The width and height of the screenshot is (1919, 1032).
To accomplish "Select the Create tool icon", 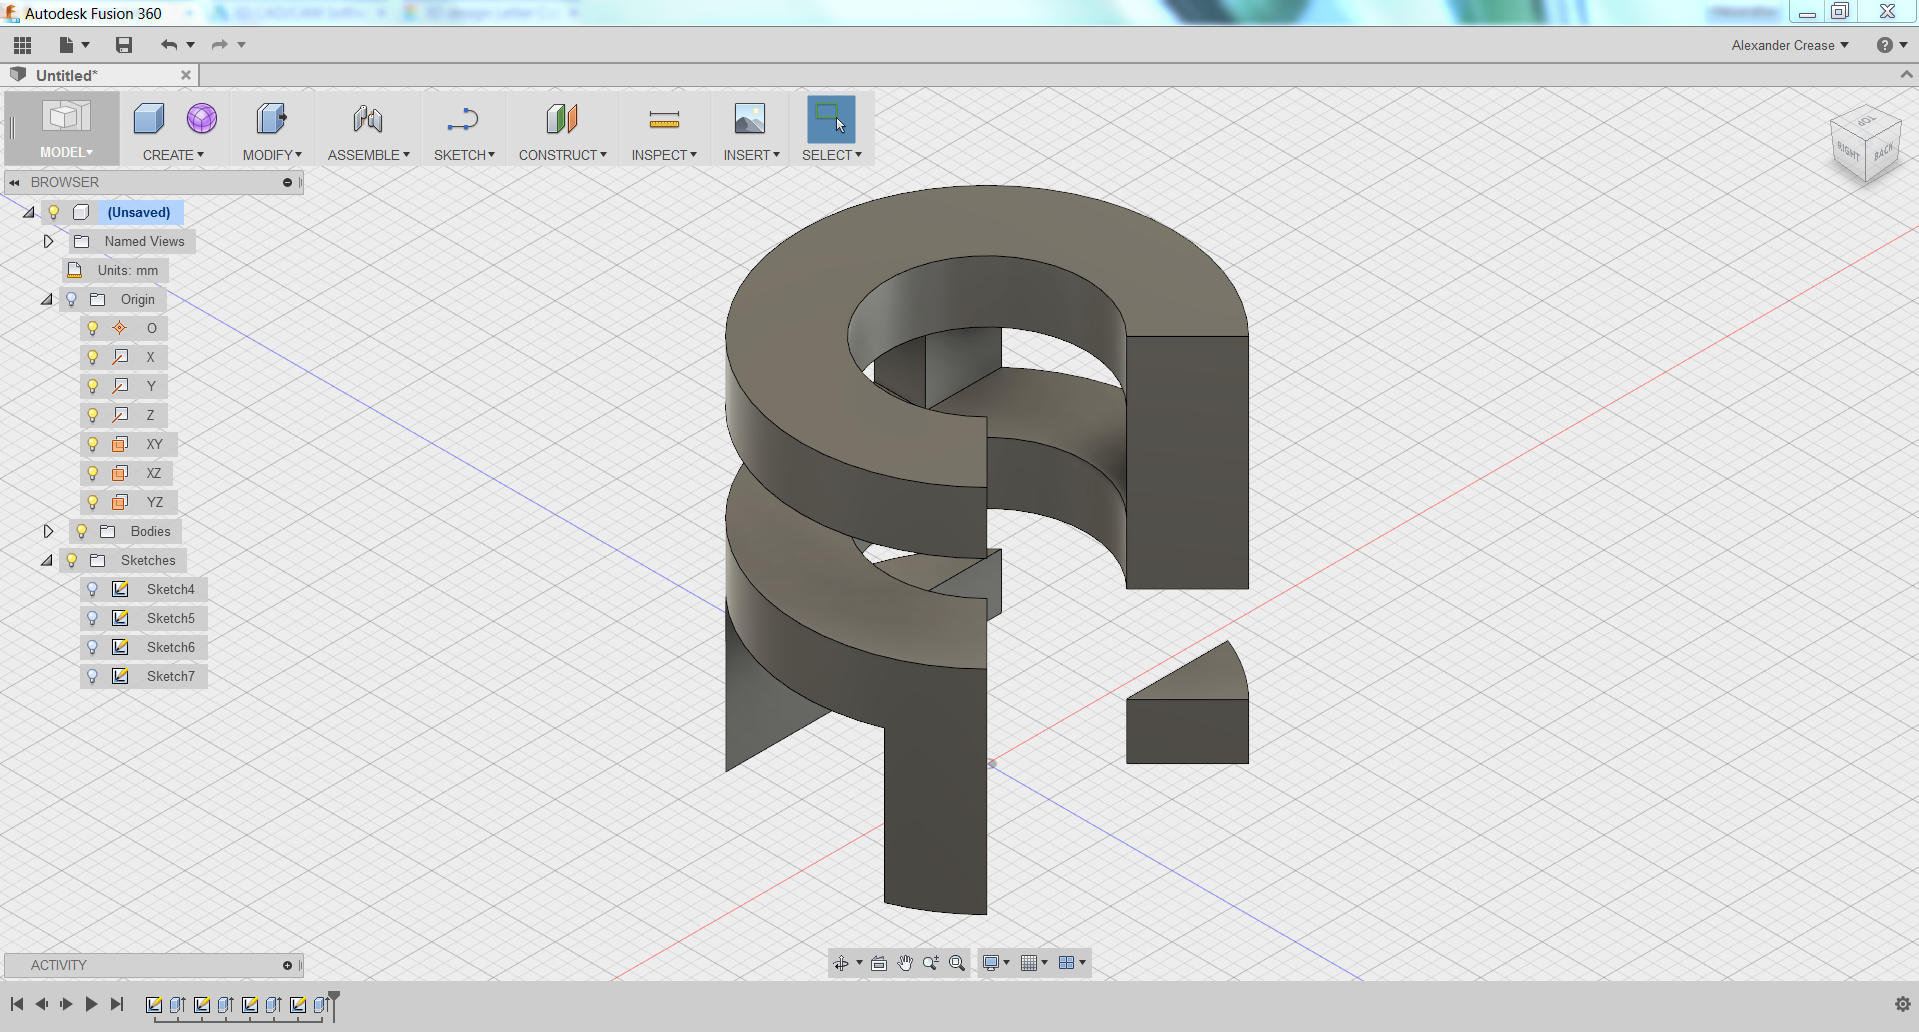I will (148, 117).
